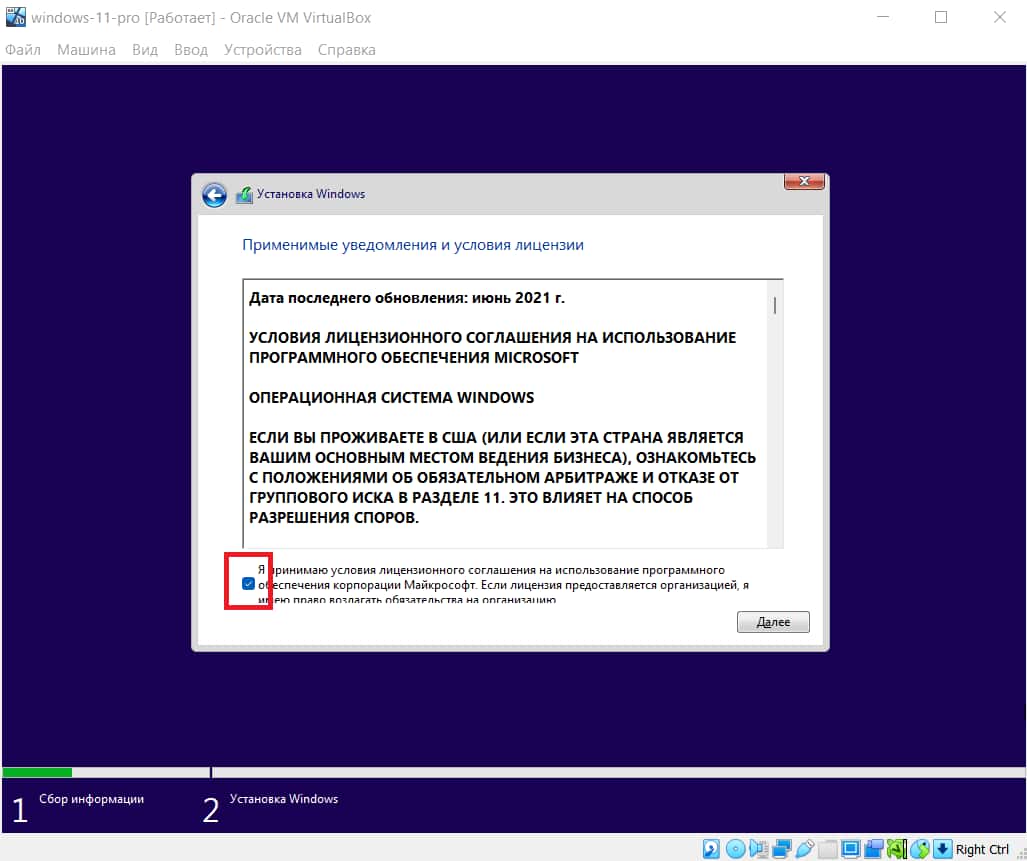Click the mouse integration status icon

920,849
